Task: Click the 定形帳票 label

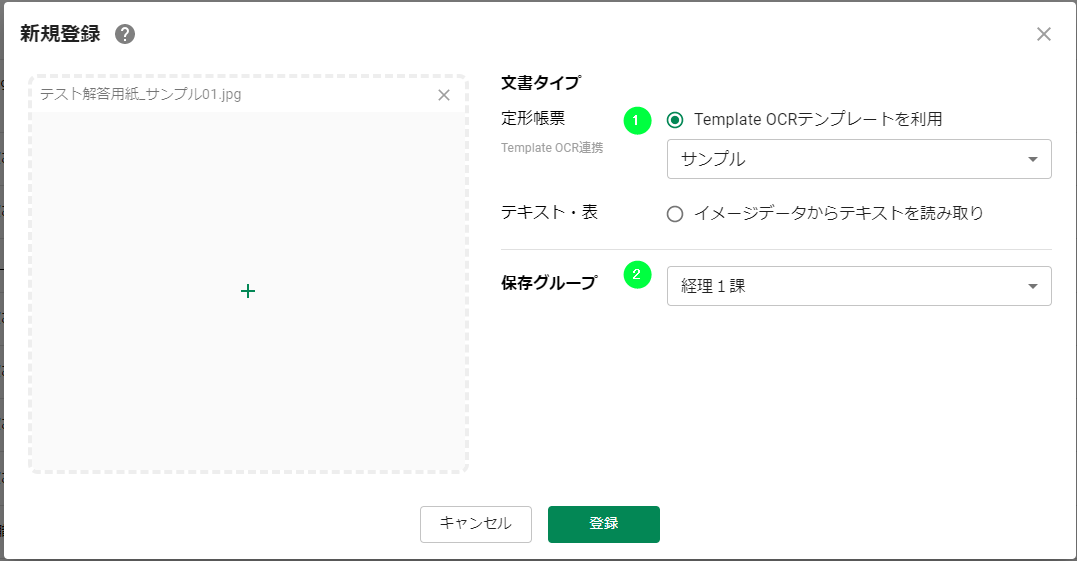Action: (x=533, y=118)
